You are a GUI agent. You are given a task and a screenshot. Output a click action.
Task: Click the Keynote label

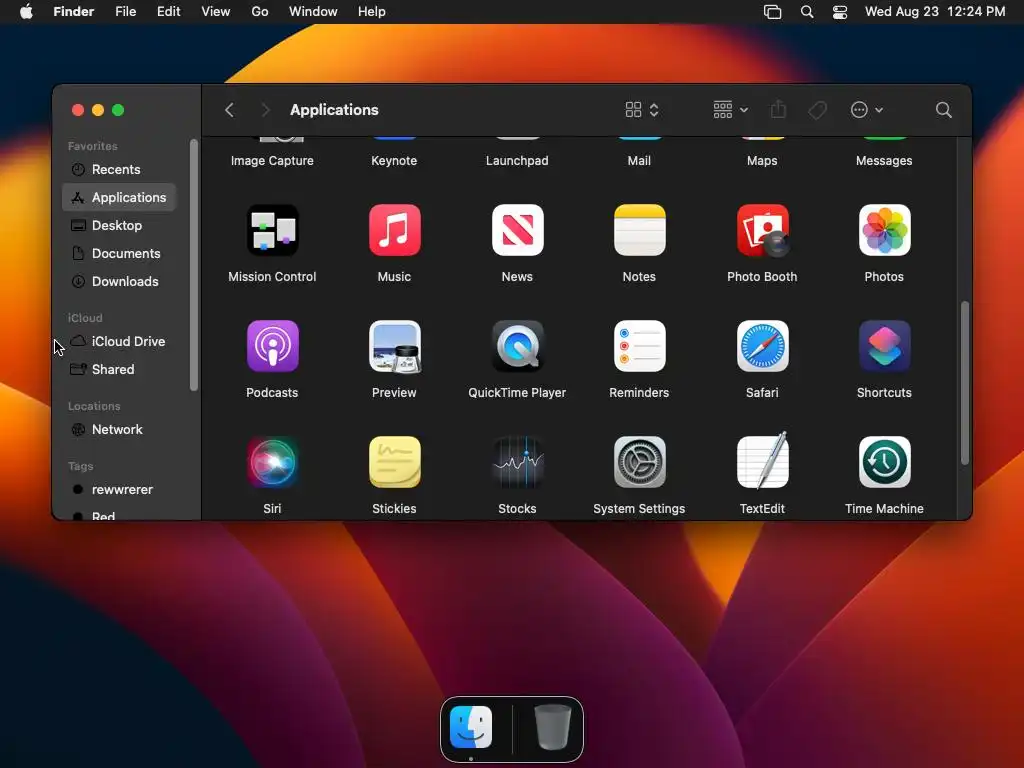[394, 161]
